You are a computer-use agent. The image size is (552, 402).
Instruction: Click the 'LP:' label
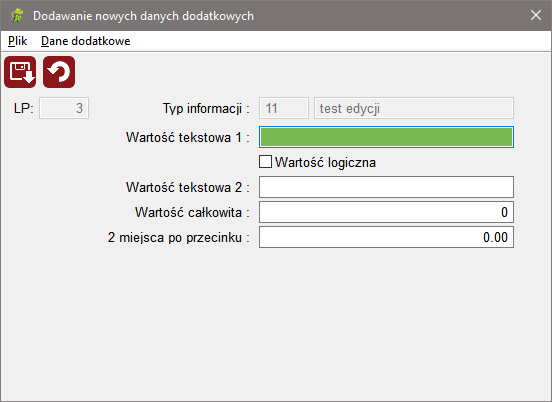[x=24, y=108]
